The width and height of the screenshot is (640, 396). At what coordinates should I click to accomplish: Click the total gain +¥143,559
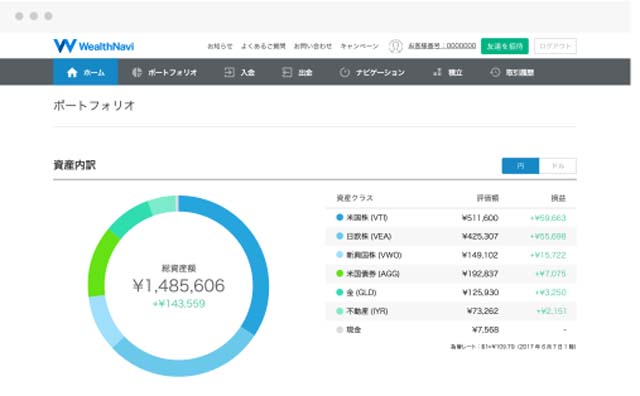[x=179, y=303]
